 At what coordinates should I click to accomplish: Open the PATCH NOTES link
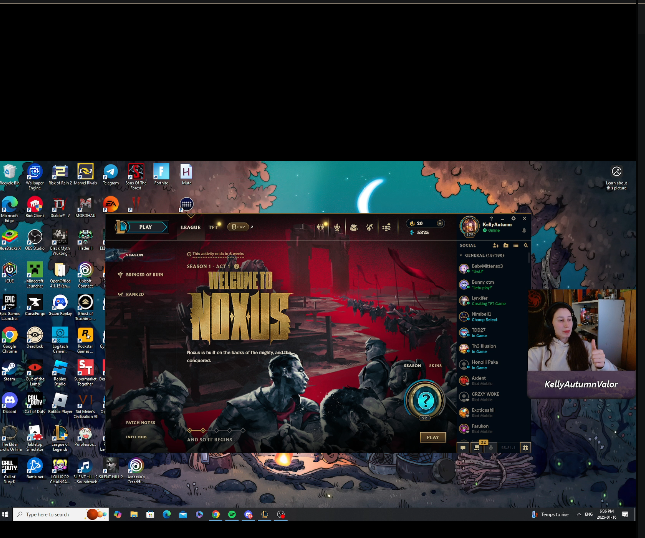pos(140,422)
